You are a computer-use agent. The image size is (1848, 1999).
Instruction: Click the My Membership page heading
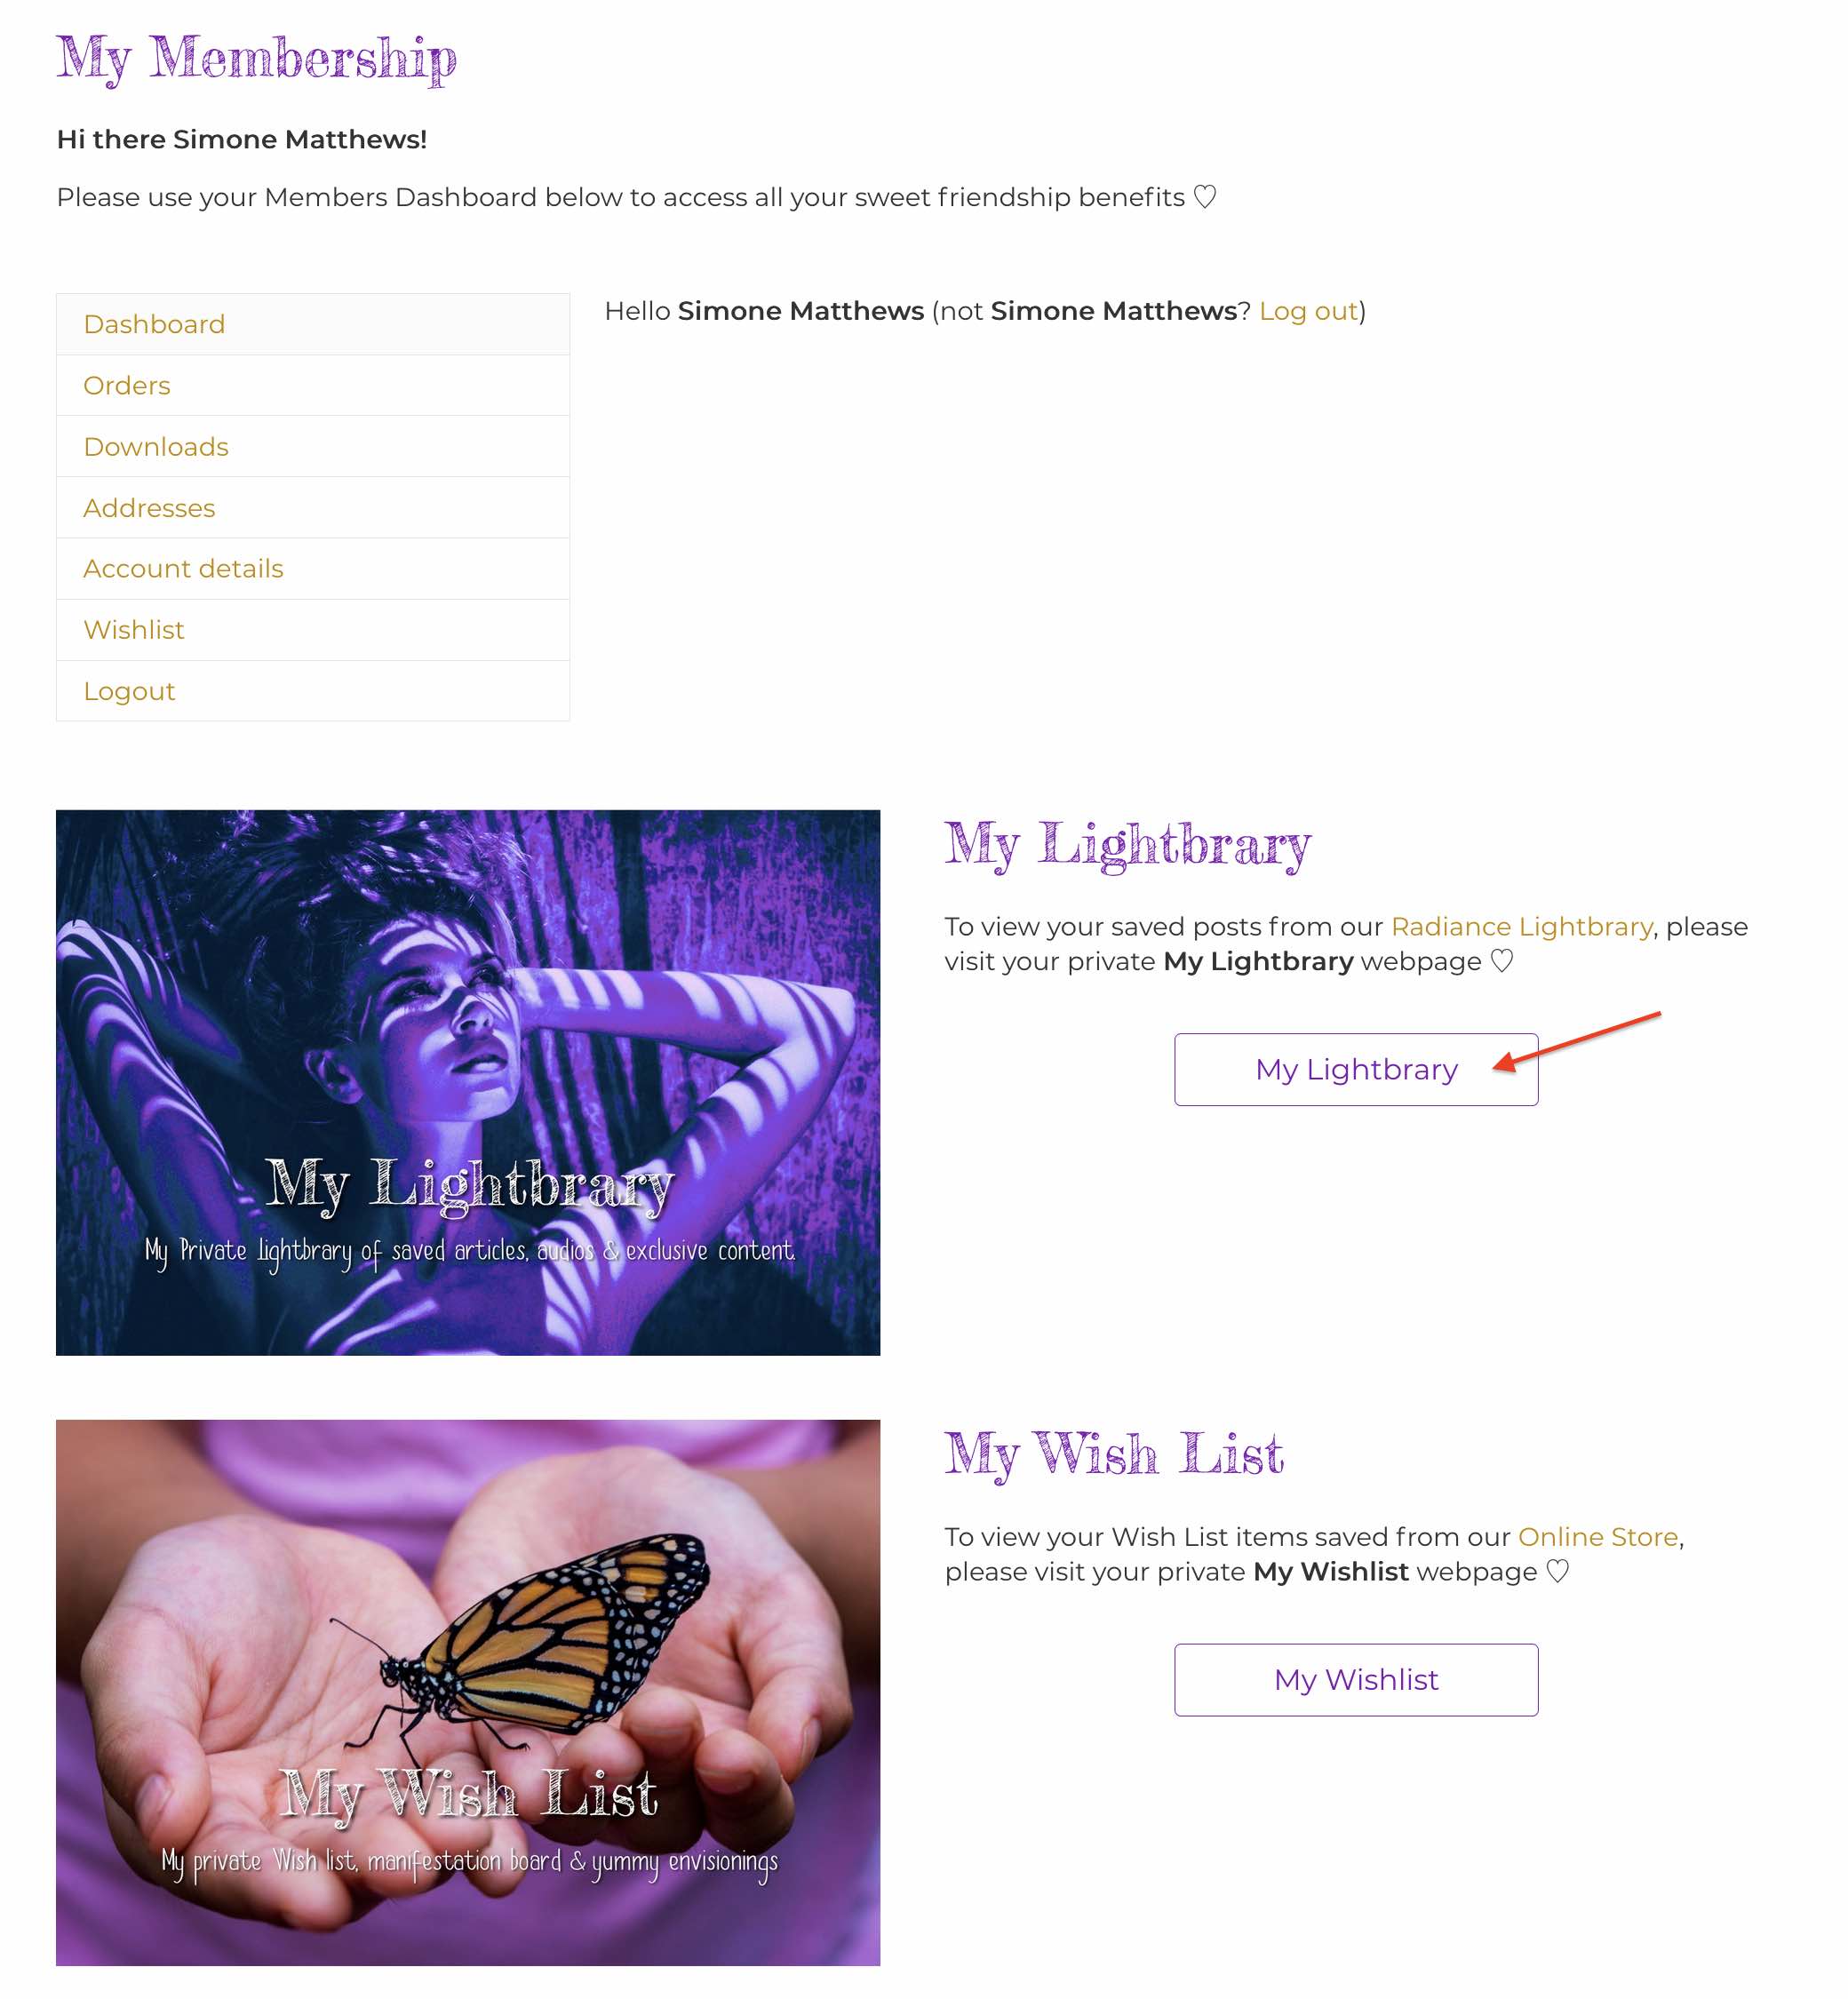257,58
